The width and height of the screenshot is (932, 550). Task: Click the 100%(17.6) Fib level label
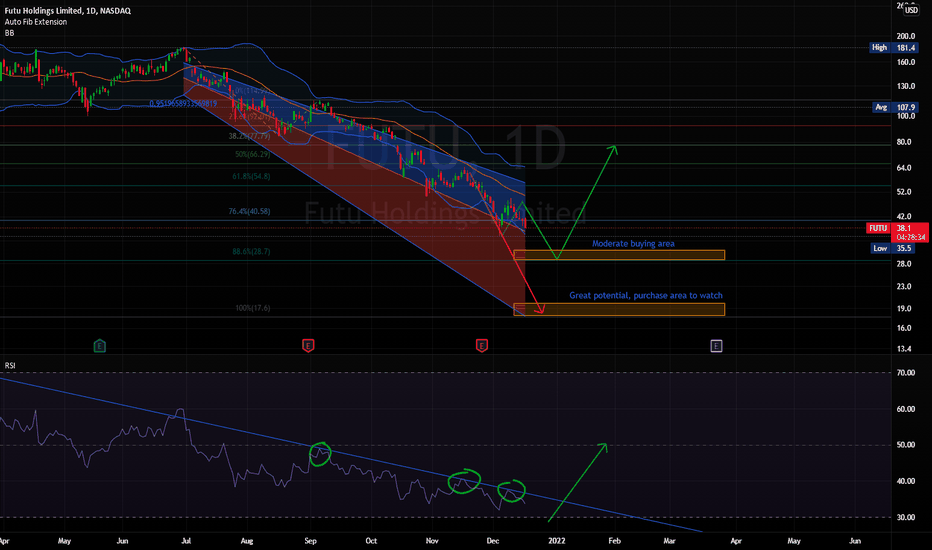pyautogui.click(x=253, y=308)
